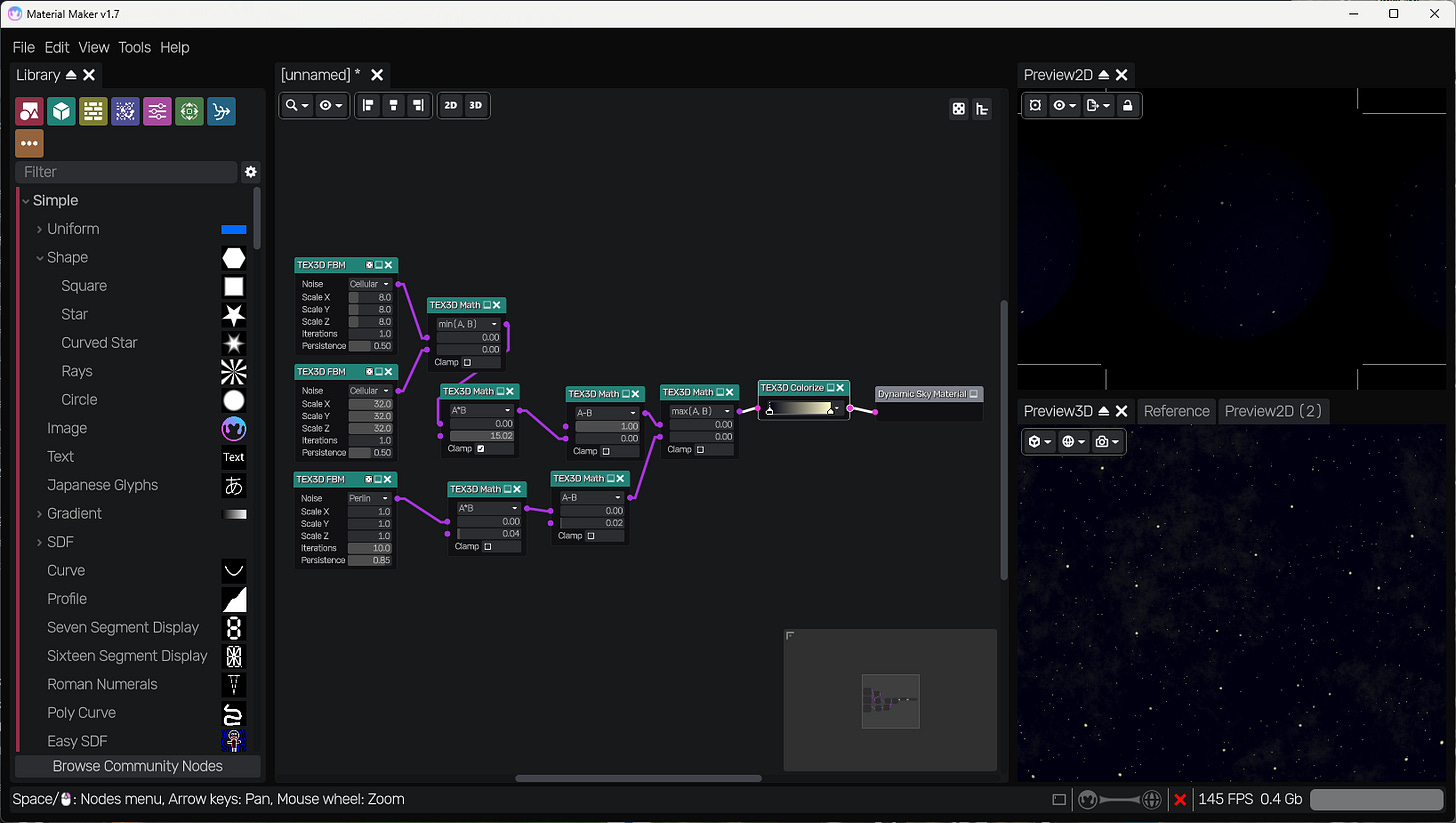
Task: Open the File menu
Action: tap(23, 47)
